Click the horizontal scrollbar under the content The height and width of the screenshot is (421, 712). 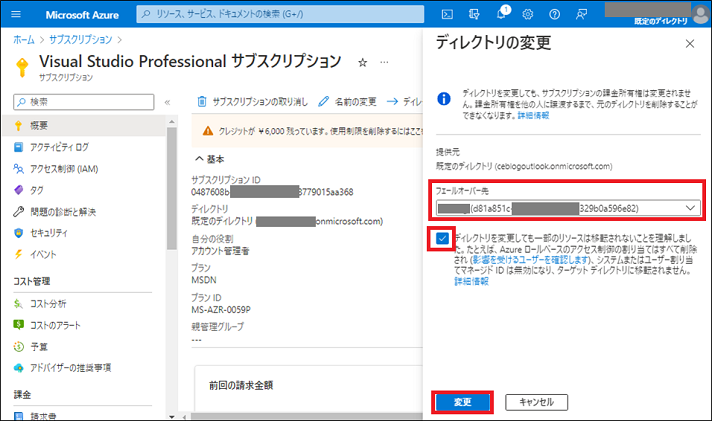click(307, 416)
